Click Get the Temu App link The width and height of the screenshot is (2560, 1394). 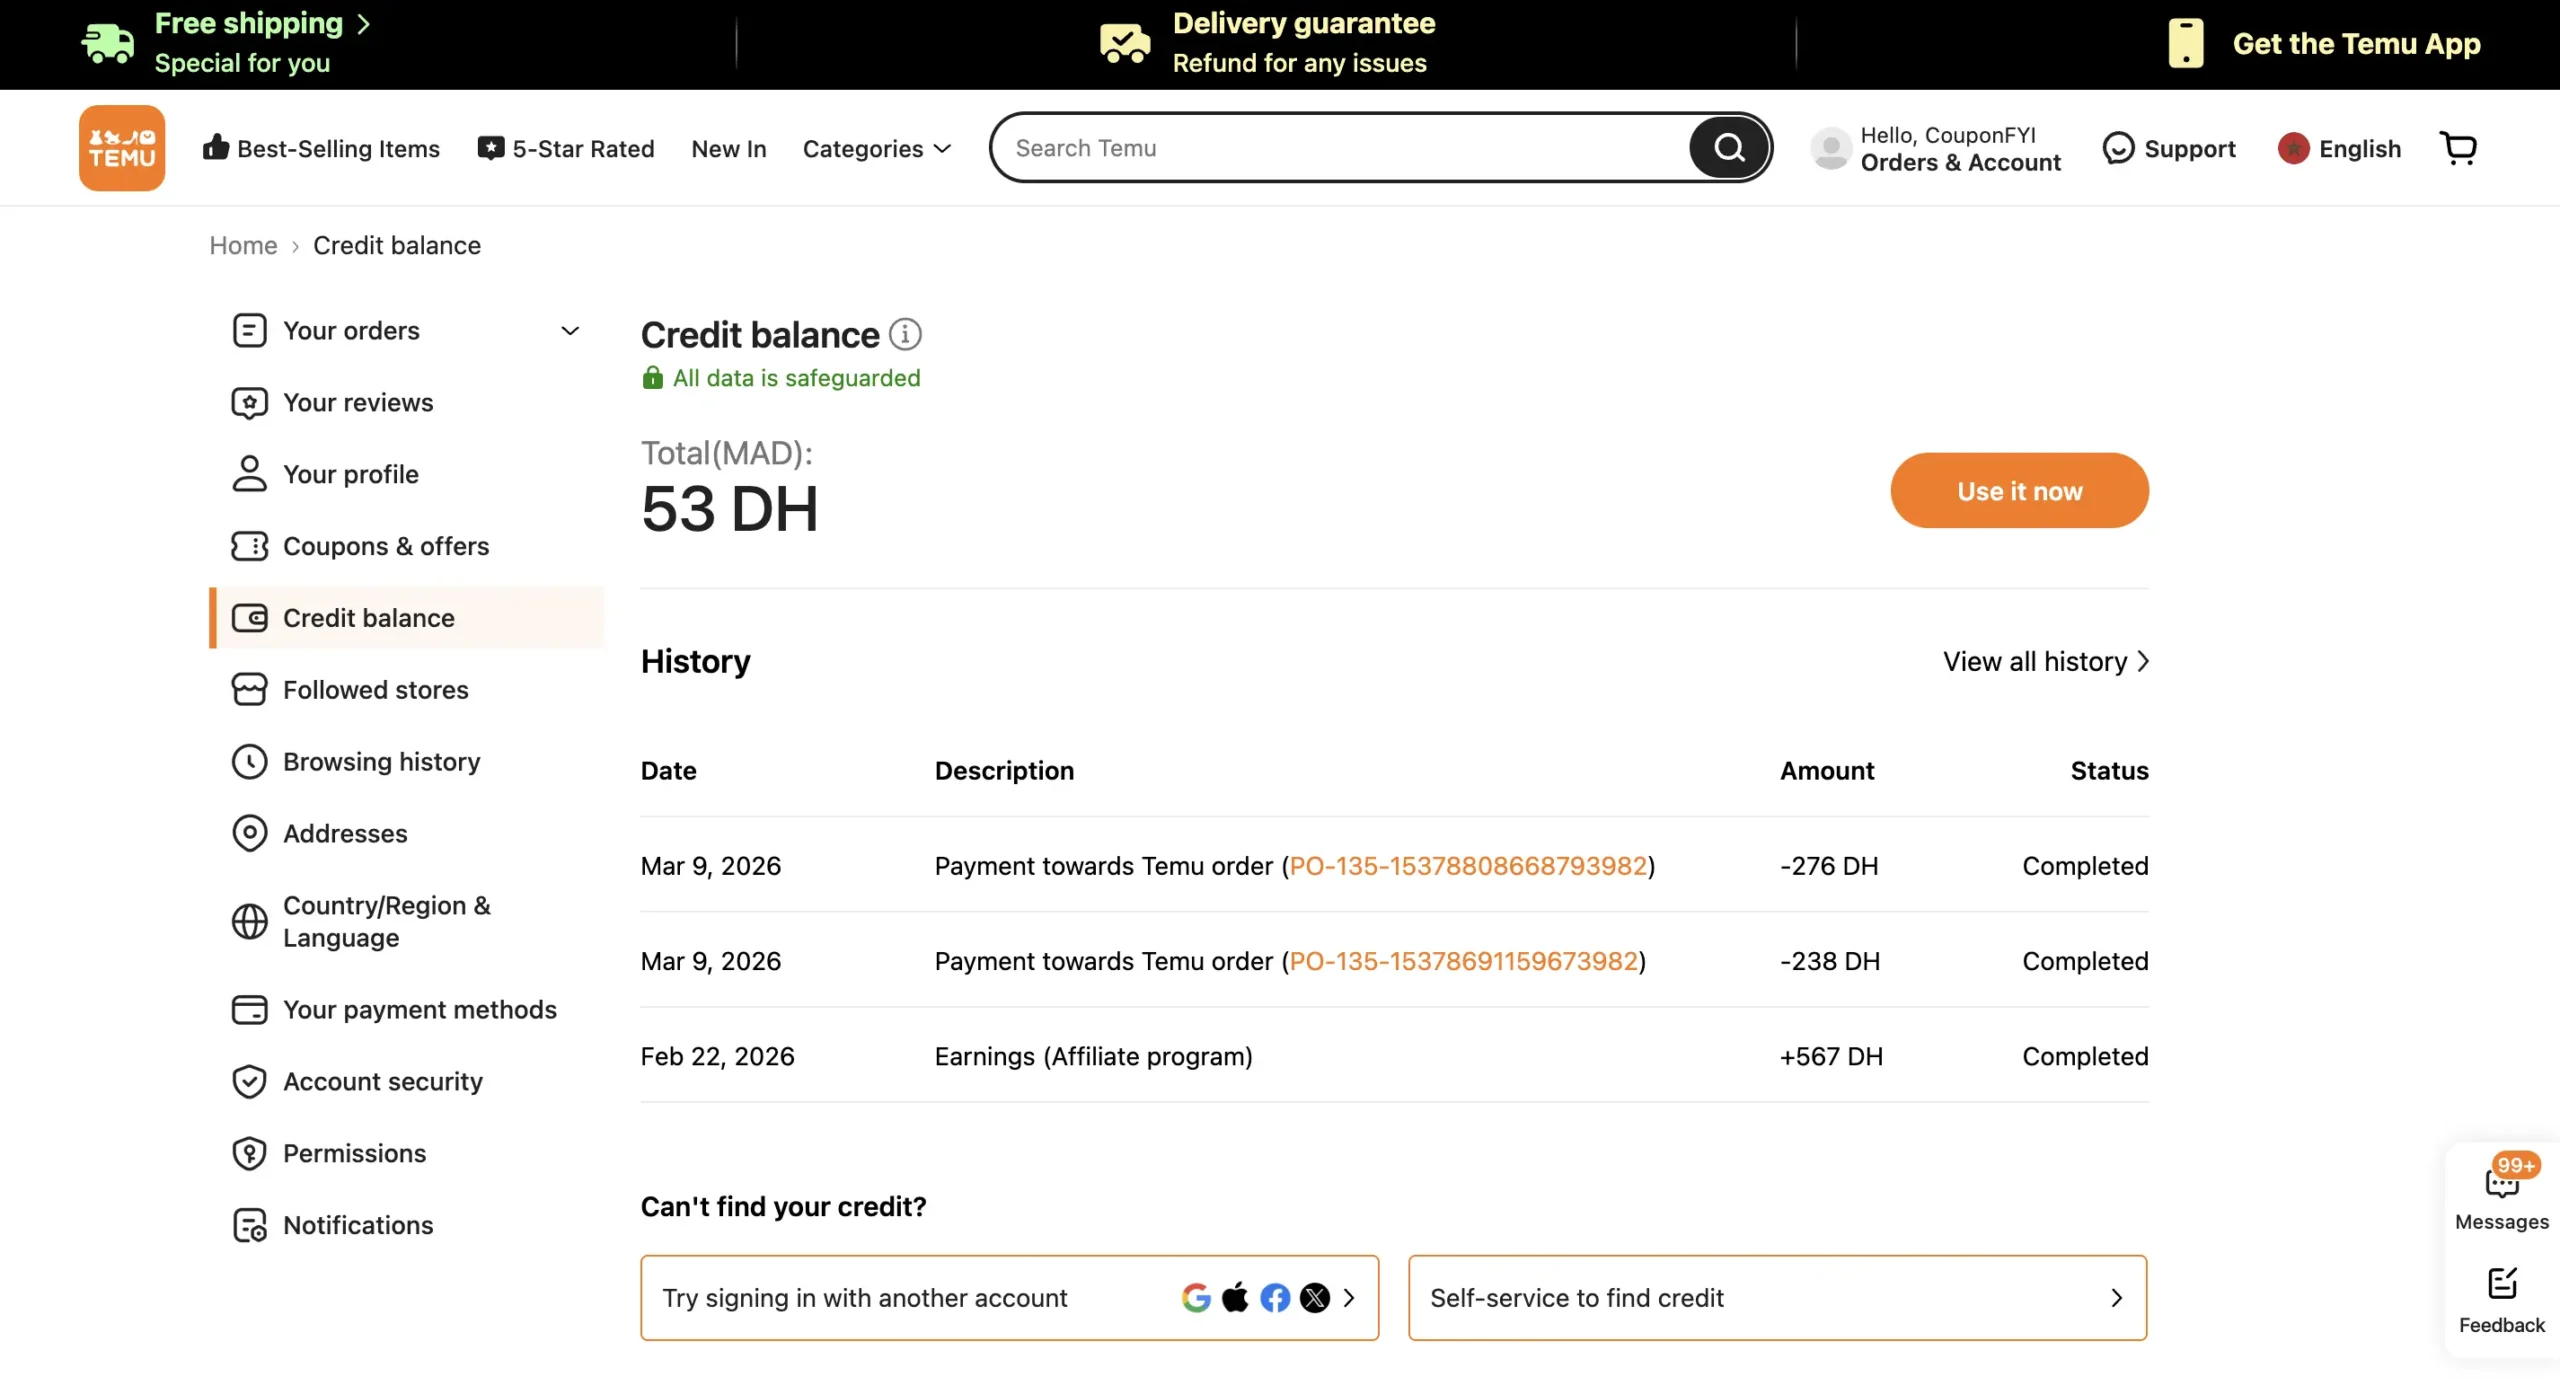point(2356,43)
